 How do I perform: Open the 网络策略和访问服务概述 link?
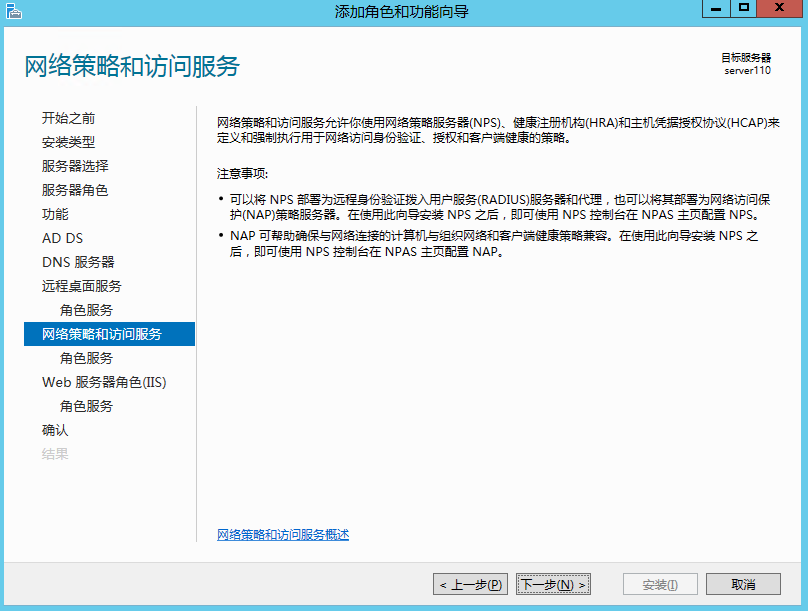click(283, 535)
